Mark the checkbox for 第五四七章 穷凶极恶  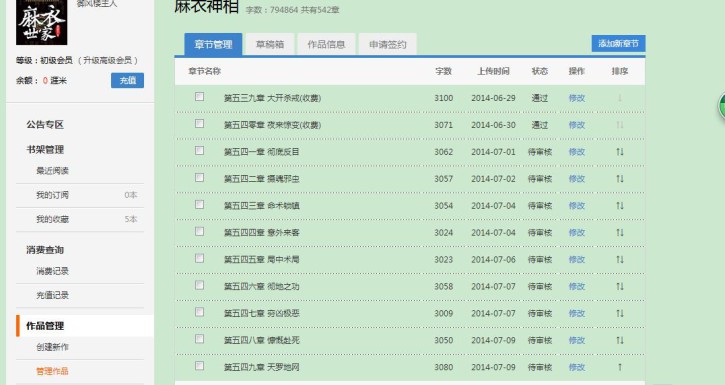tap(199, 312)
